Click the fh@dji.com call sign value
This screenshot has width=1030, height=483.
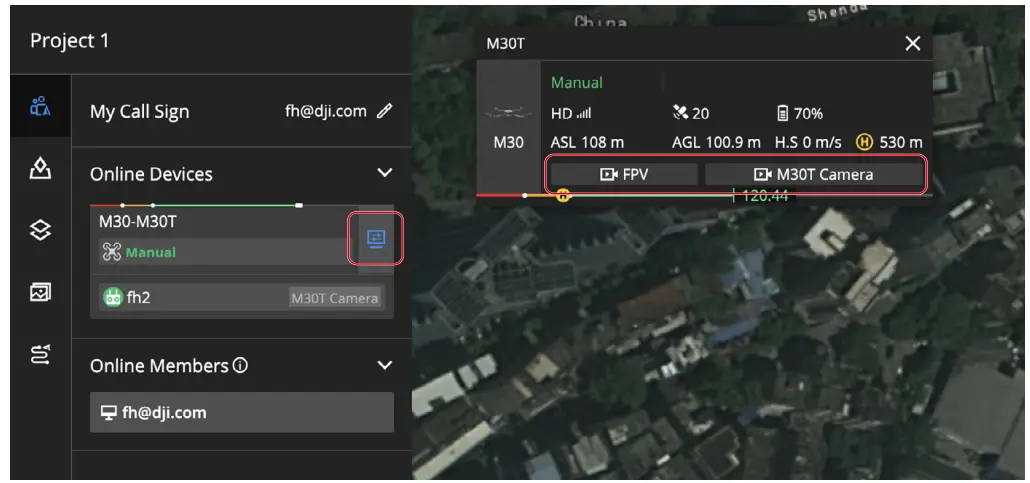(326, 111)
